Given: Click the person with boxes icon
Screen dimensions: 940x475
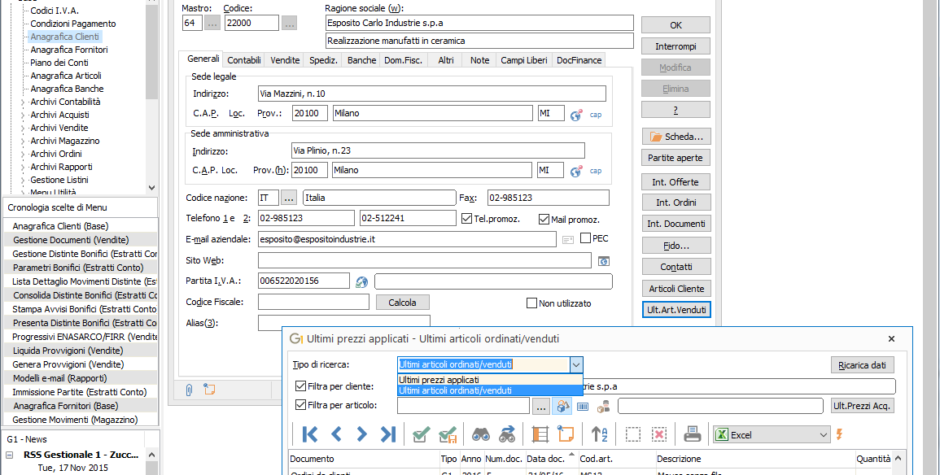Looking at the screenshot, I should (603, 406).
